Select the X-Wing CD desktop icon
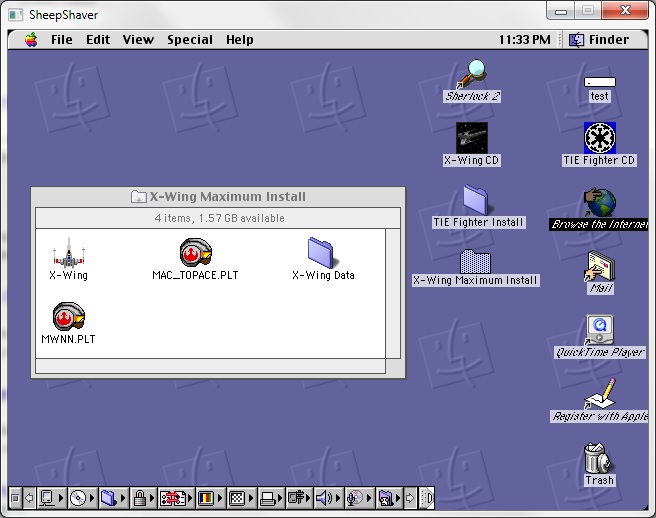 (472, 144)
